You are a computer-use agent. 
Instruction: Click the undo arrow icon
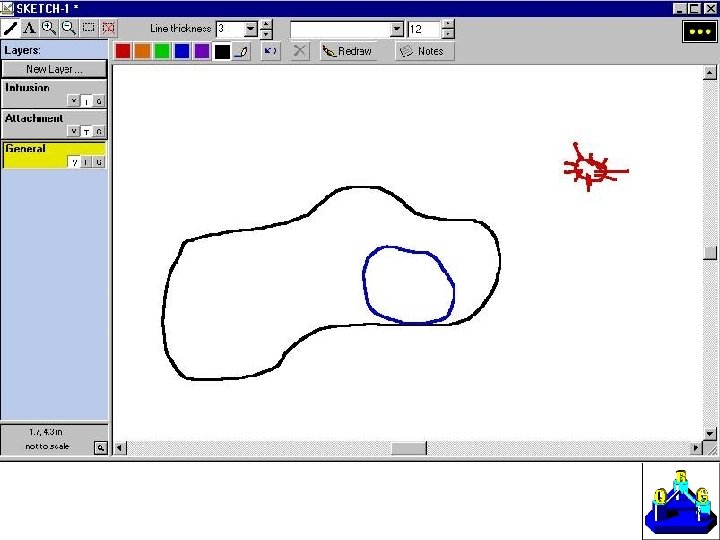tap(270, 51)
